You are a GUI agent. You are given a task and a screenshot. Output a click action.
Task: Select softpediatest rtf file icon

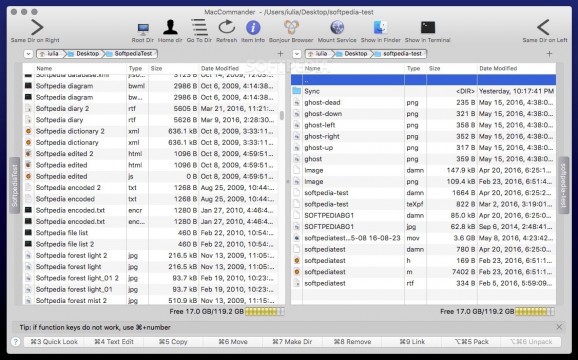297,283
